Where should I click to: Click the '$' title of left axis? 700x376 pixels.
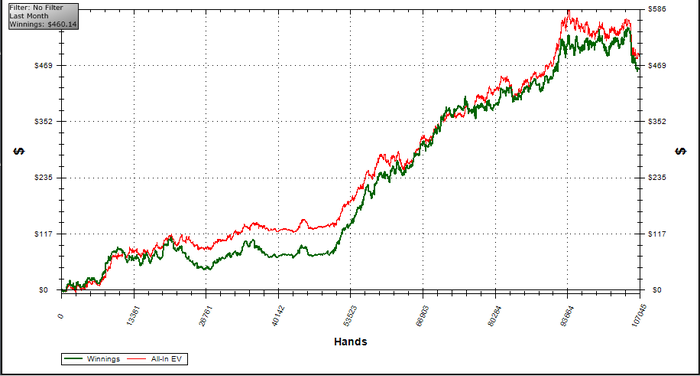click(x=19, y=151)
